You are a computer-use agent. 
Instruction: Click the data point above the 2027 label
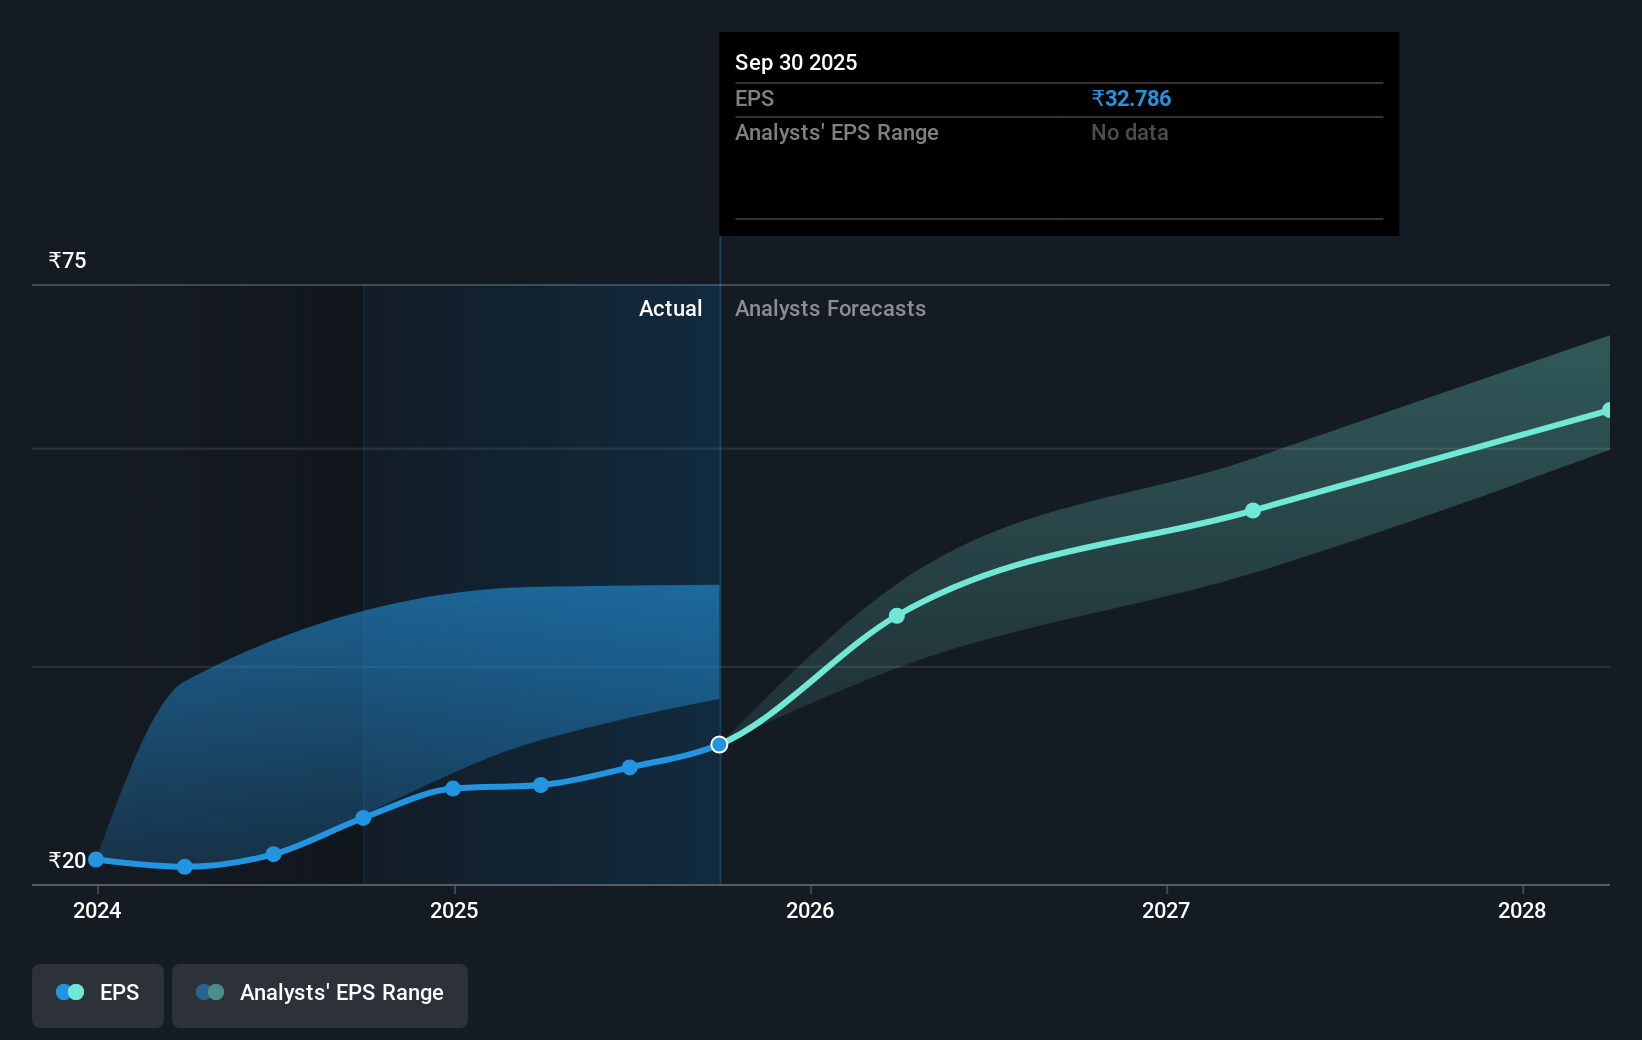tap(1252, 510)
